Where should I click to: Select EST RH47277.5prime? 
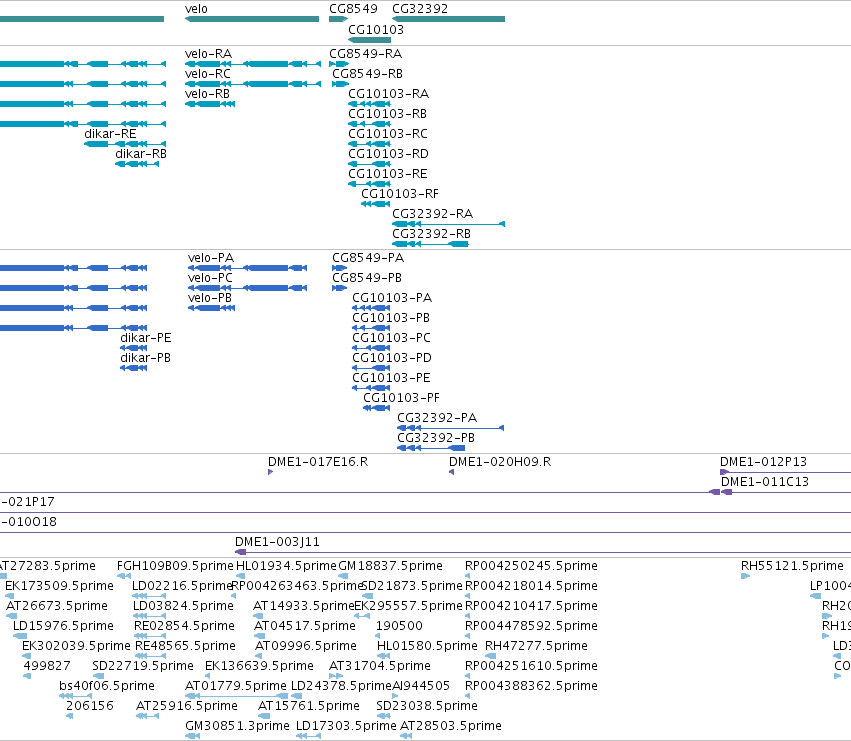point(536,646)
